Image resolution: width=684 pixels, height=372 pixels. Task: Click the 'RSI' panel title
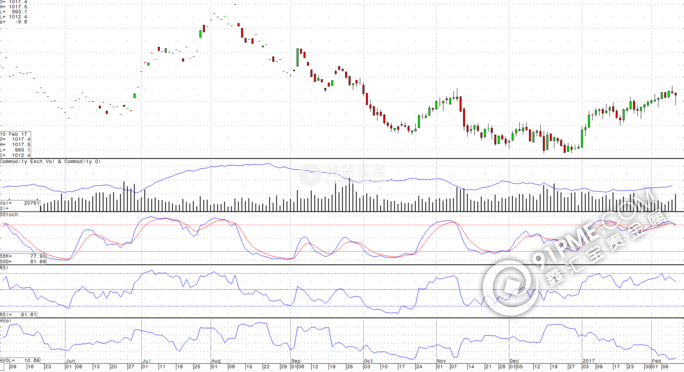tap(4, 267)
